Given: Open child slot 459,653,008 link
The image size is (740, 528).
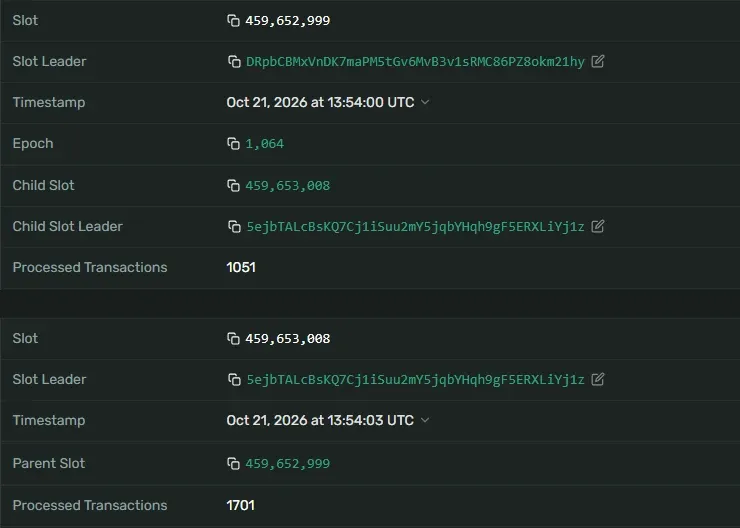Looking at the screenshot, I should coord(287,186).
